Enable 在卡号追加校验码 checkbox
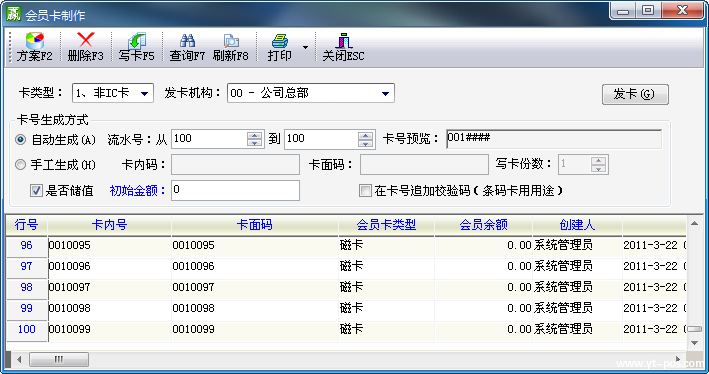This screenshot has width=709, height=374. pos(365,190)
